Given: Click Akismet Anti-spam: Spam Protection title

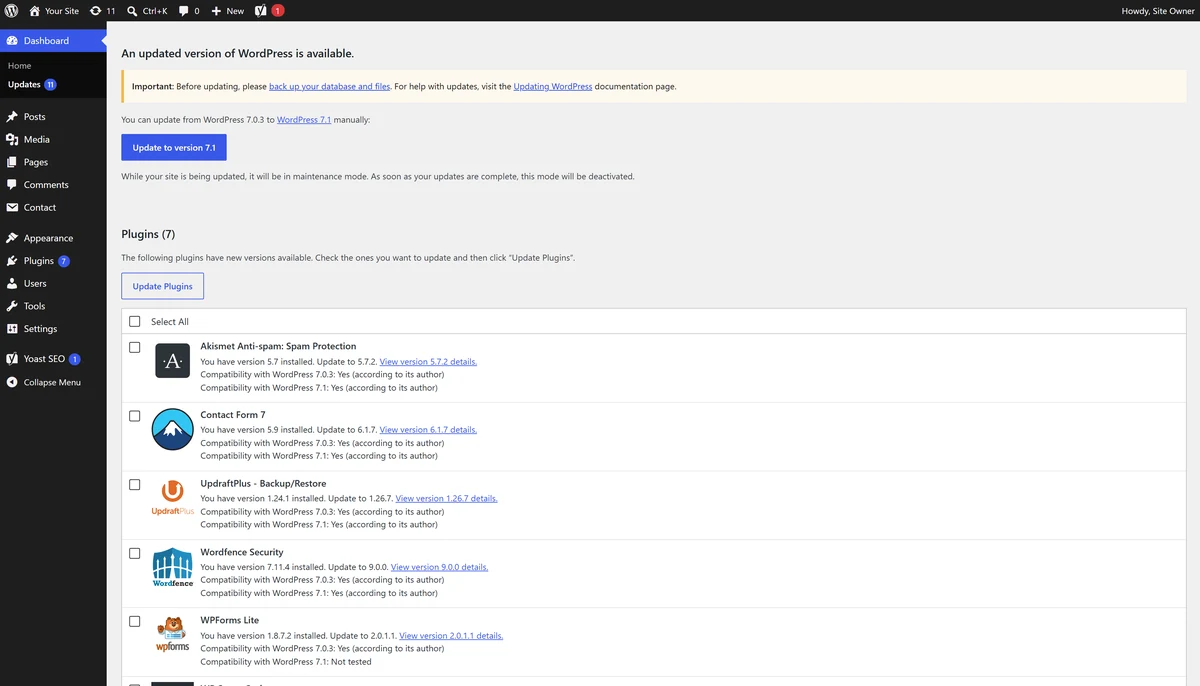Looking at the screenshot, I should [278, 346].
